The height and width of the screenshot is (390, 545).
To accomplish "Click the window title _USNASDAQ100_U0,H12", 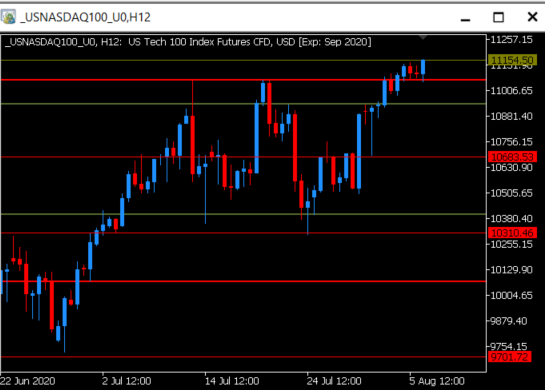I will pyautogui.click(x=86, y=17).
